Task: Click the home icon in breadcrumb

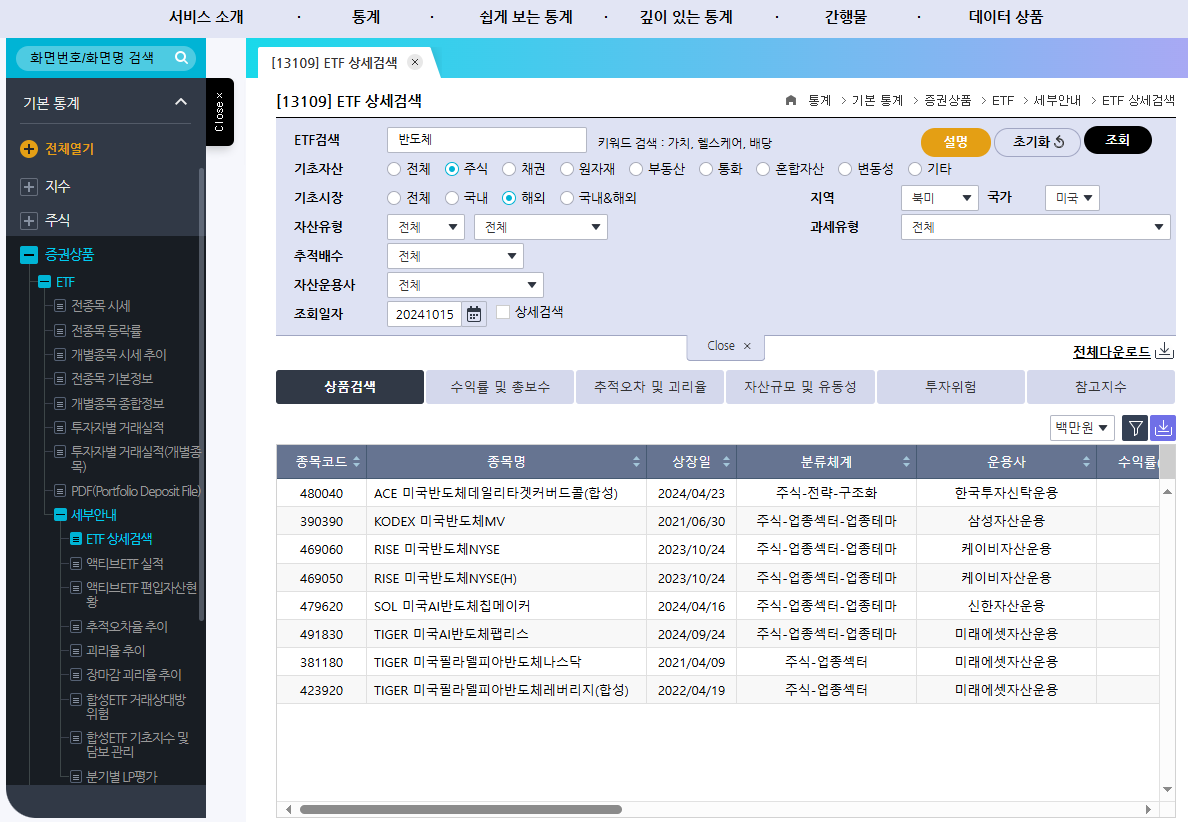Action: pos(791,100)
